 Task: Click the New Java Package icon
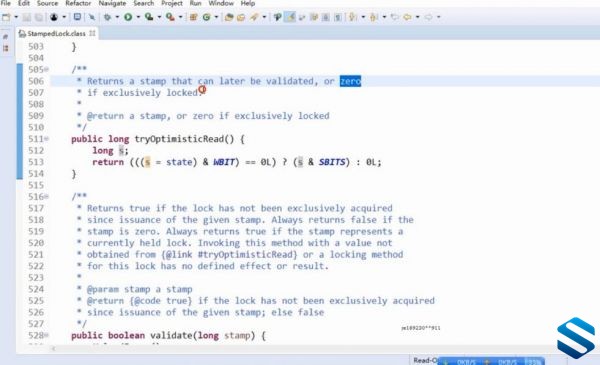tap(194, 17)
